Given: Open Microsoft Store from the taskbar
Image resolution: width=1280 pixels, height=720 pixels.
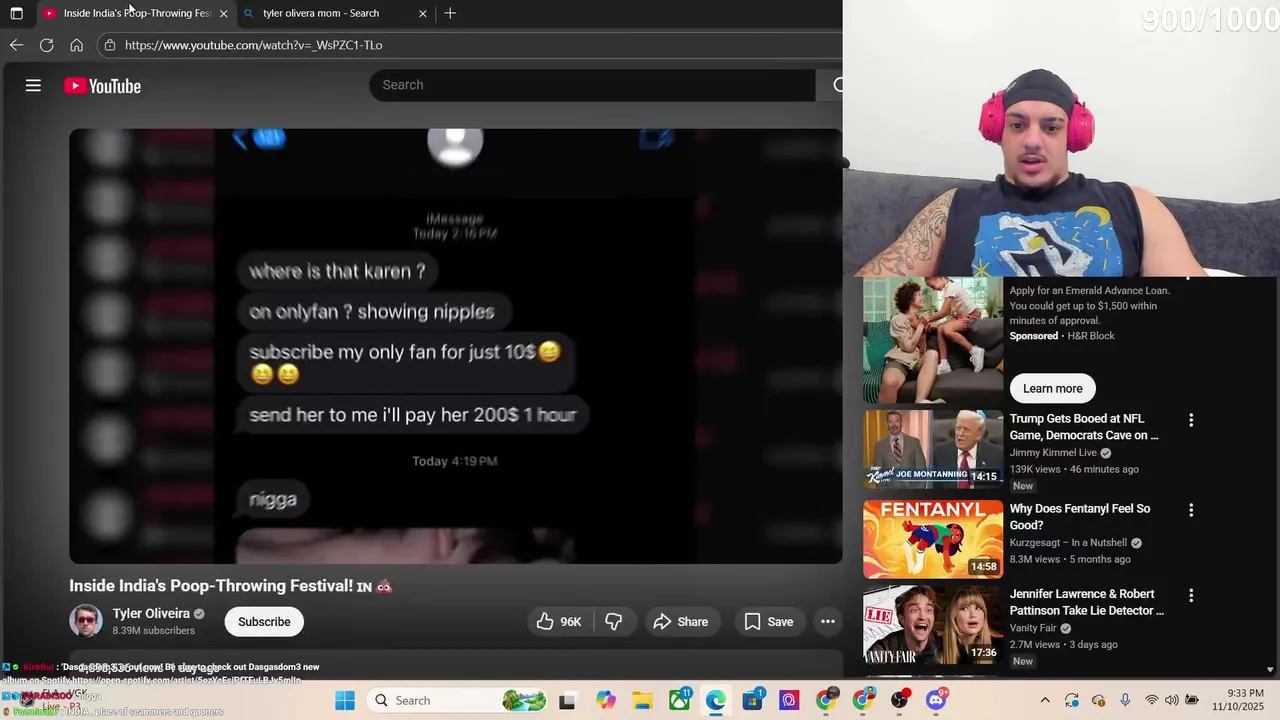Looking at the screenshot, I should [752, 700].
